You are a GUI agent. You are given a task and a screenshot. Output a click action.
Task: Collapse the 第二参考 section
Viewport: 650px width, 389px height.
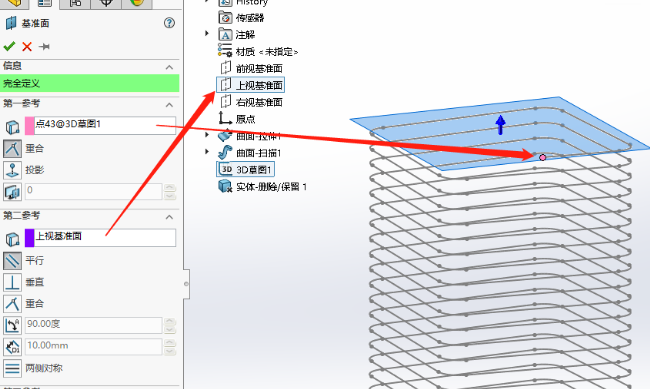[169, 217]
